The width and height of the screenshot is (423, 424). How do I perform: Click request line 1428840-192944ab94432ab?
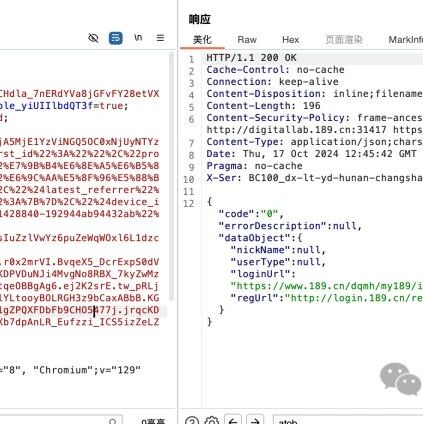tap(79, 214)
